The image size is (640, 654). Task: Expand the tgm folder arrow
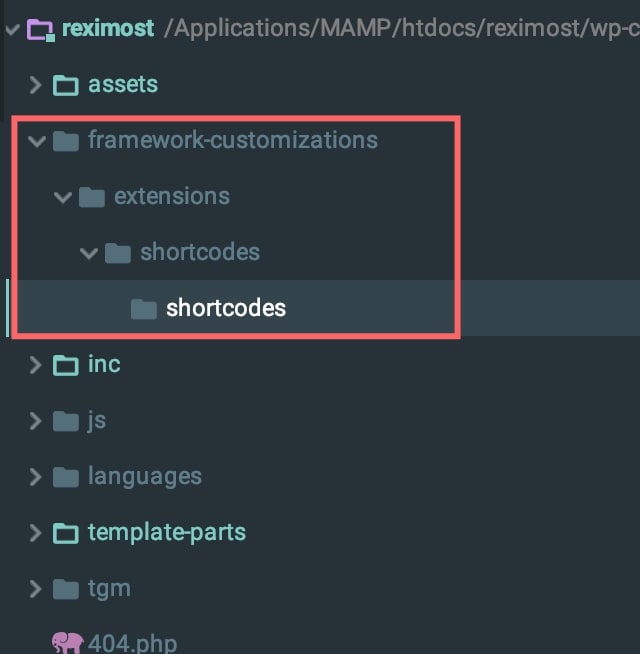point(35,589)
